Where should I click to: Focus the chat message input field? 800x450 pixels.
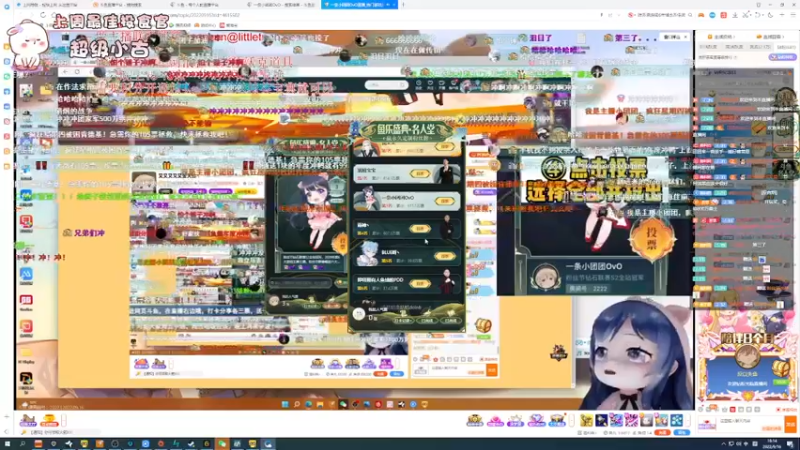pyautogui.click(x=750, y=424)
